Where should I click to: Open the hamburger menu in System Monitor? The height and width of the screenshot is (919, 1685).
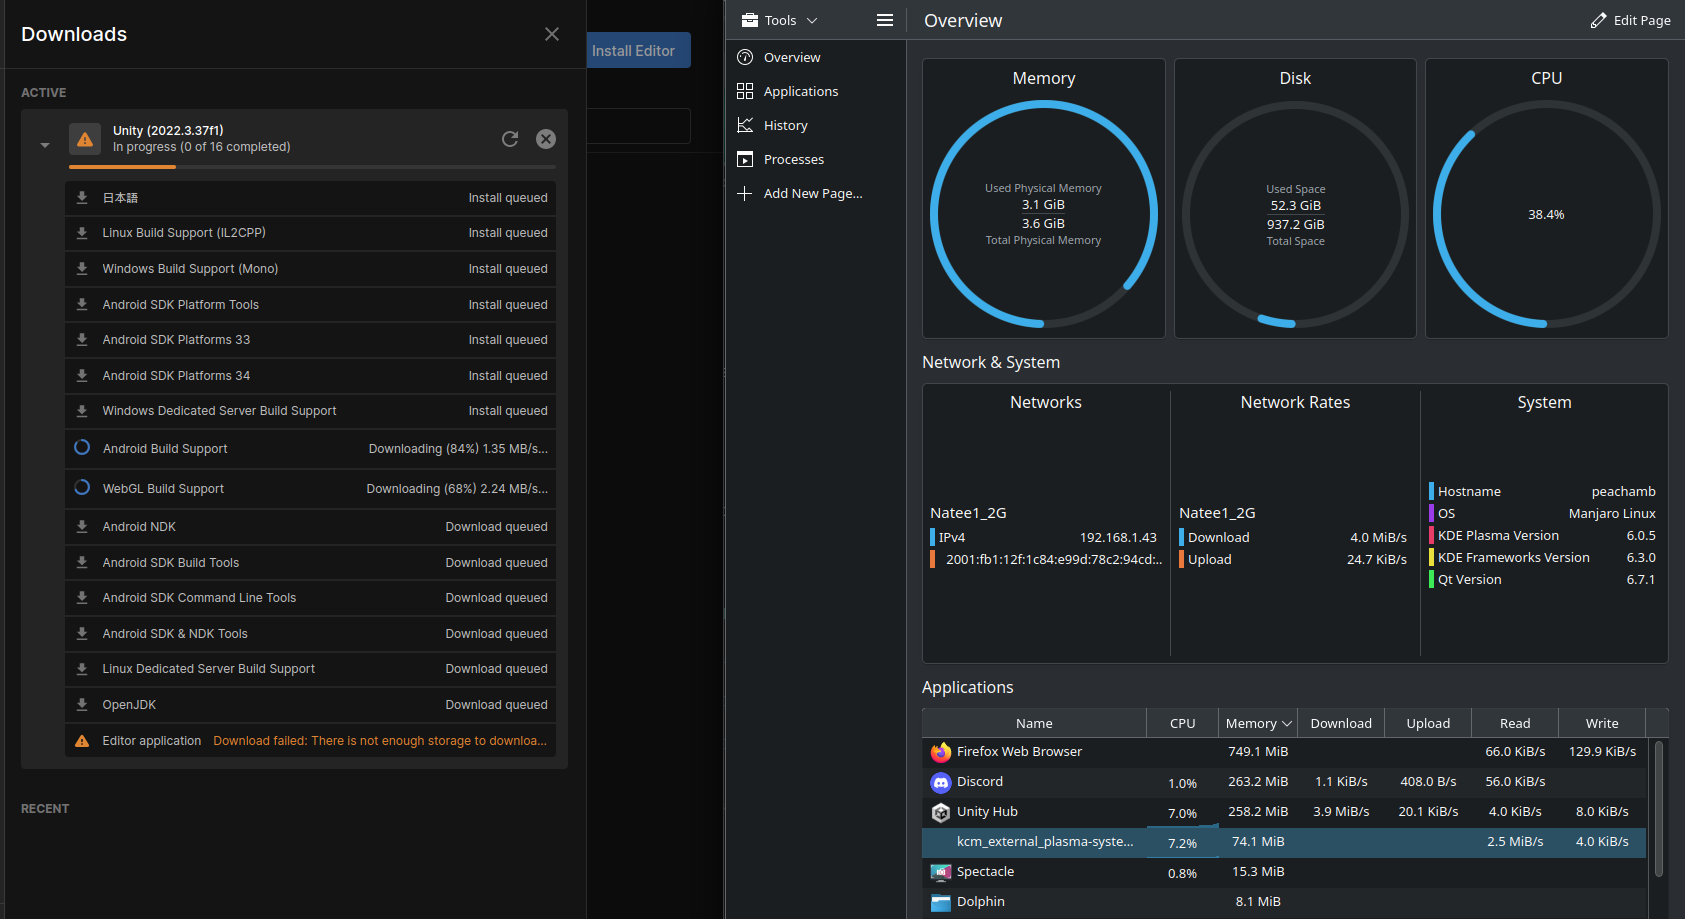click(885, 20)
